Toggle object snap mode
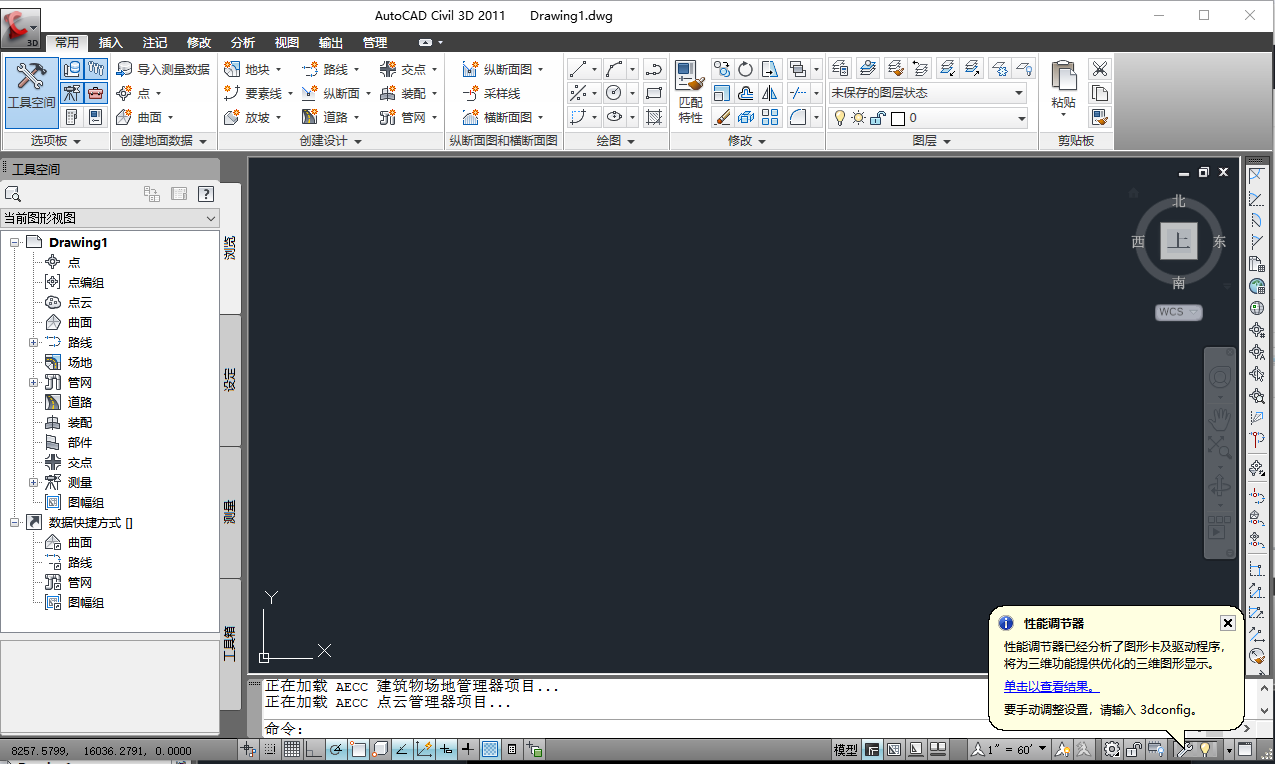The height and width of the screenshot is (764, 1275). (x=357, y=749)
